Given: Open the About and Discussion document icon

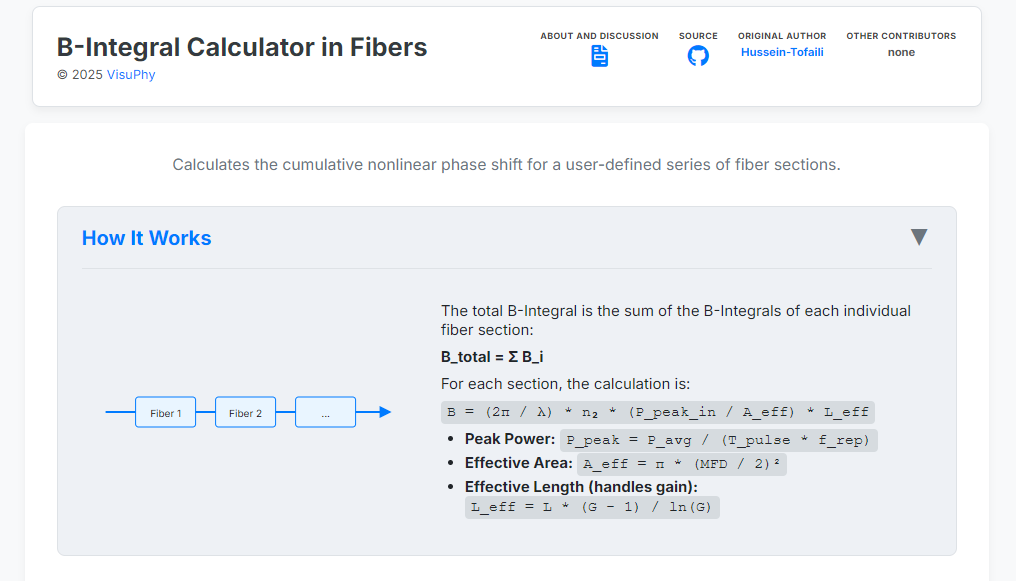Looking at the screenshot, I should click(x=599, y=57).
